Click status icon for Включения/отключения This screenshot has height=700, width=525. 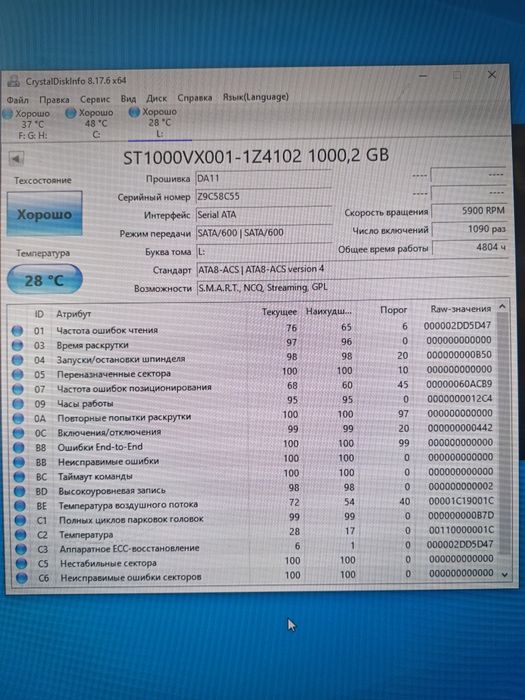19,433
